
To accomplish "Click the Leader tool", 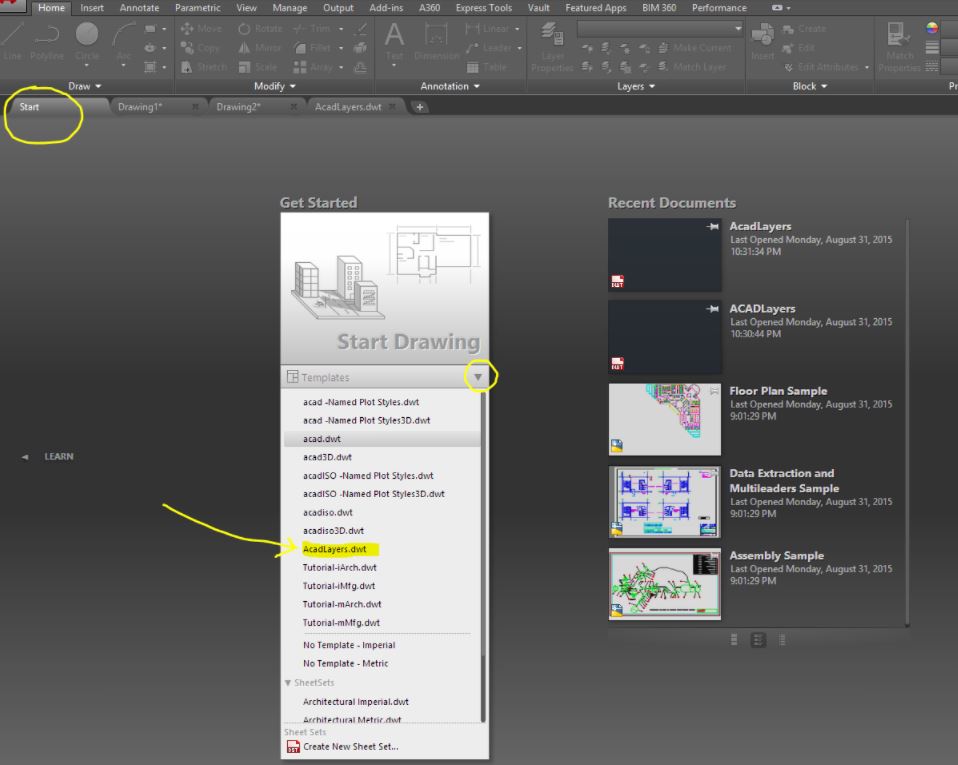I will click(x=489, y=48).
